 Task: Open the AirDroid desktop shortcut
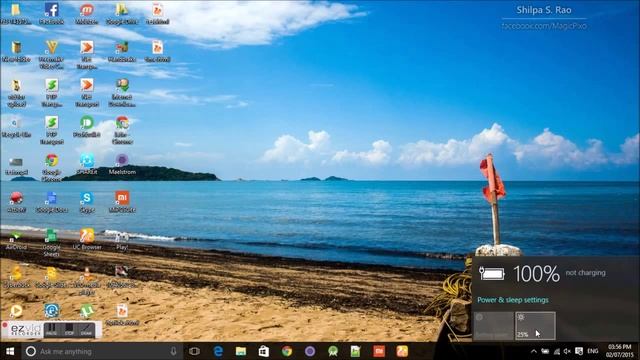16,240
